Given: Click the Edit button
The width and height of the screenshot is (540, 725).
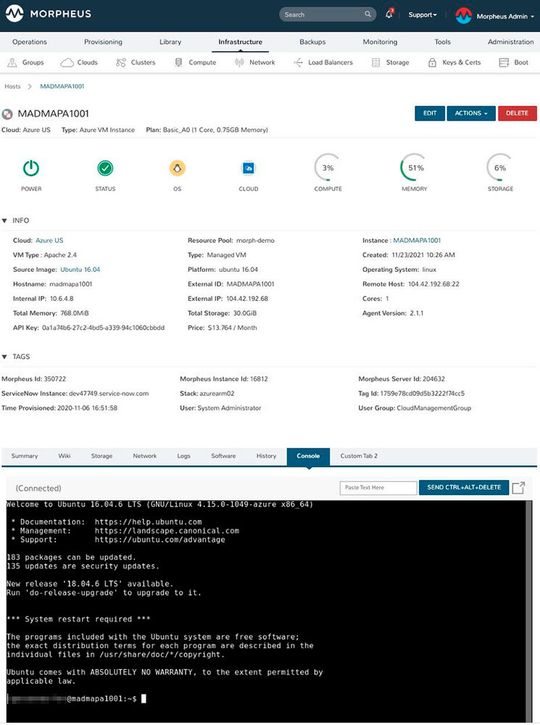Looking at the screenshot, I should click(x=430, y=113).
